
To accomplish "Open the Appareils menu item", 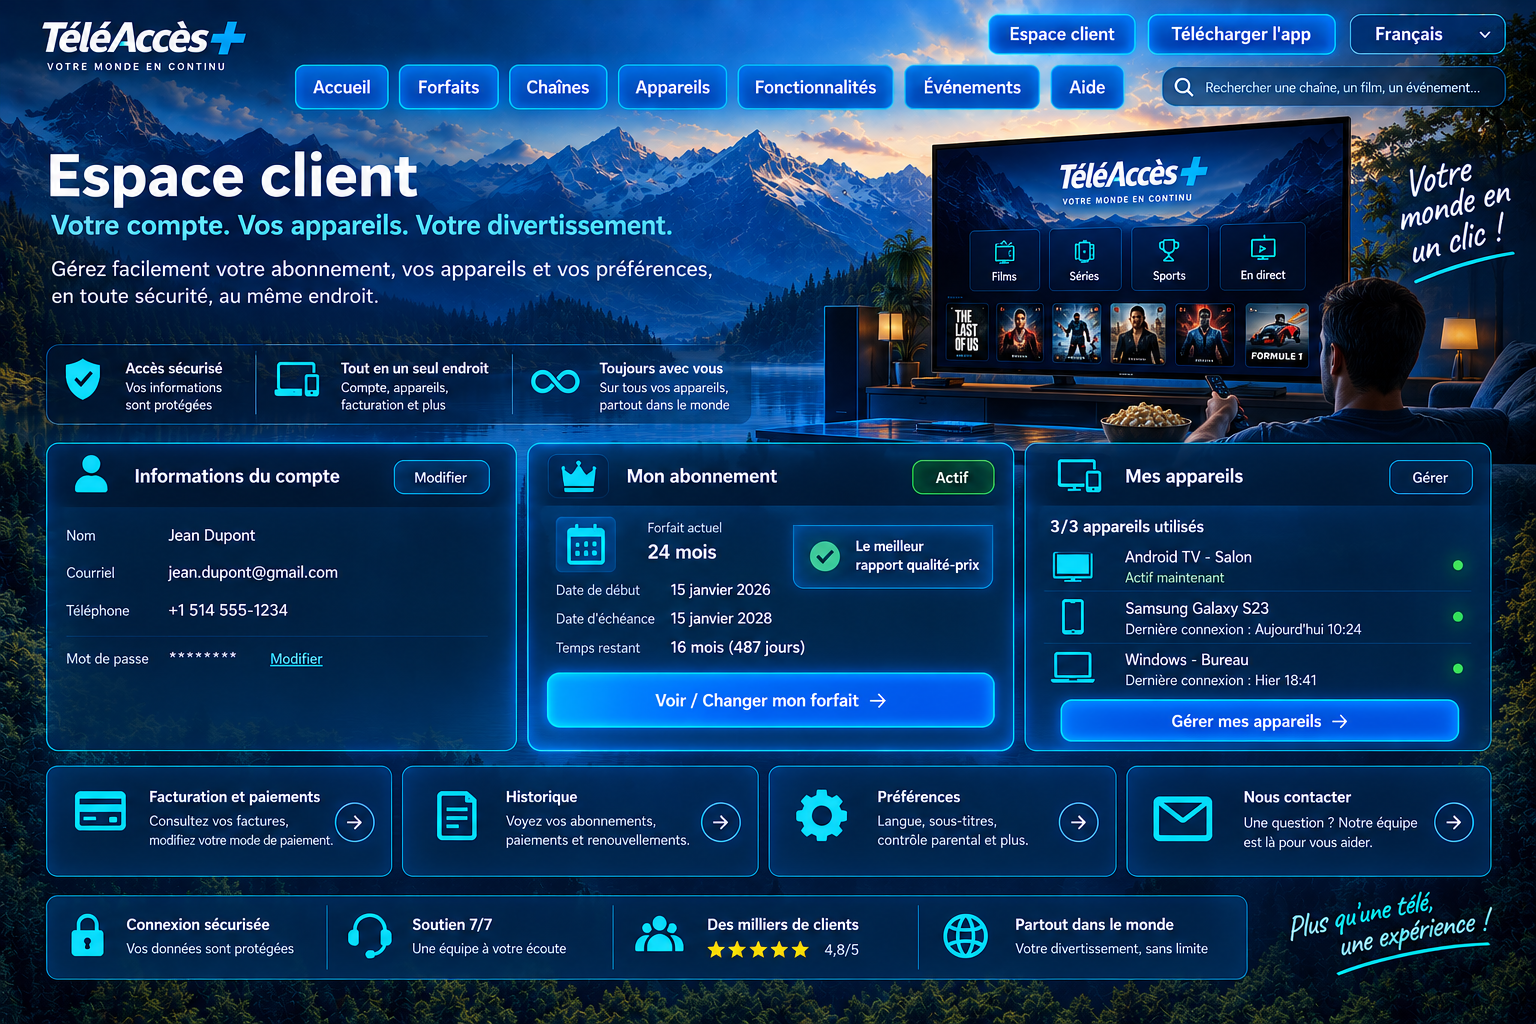I will coord(672,87).
